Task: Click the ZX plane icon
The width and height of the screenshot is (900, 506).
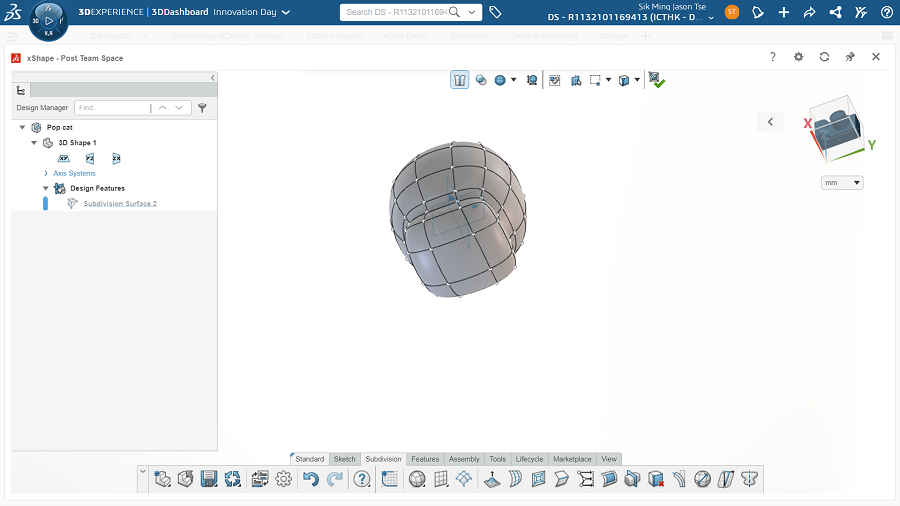Action: (116, 158)
